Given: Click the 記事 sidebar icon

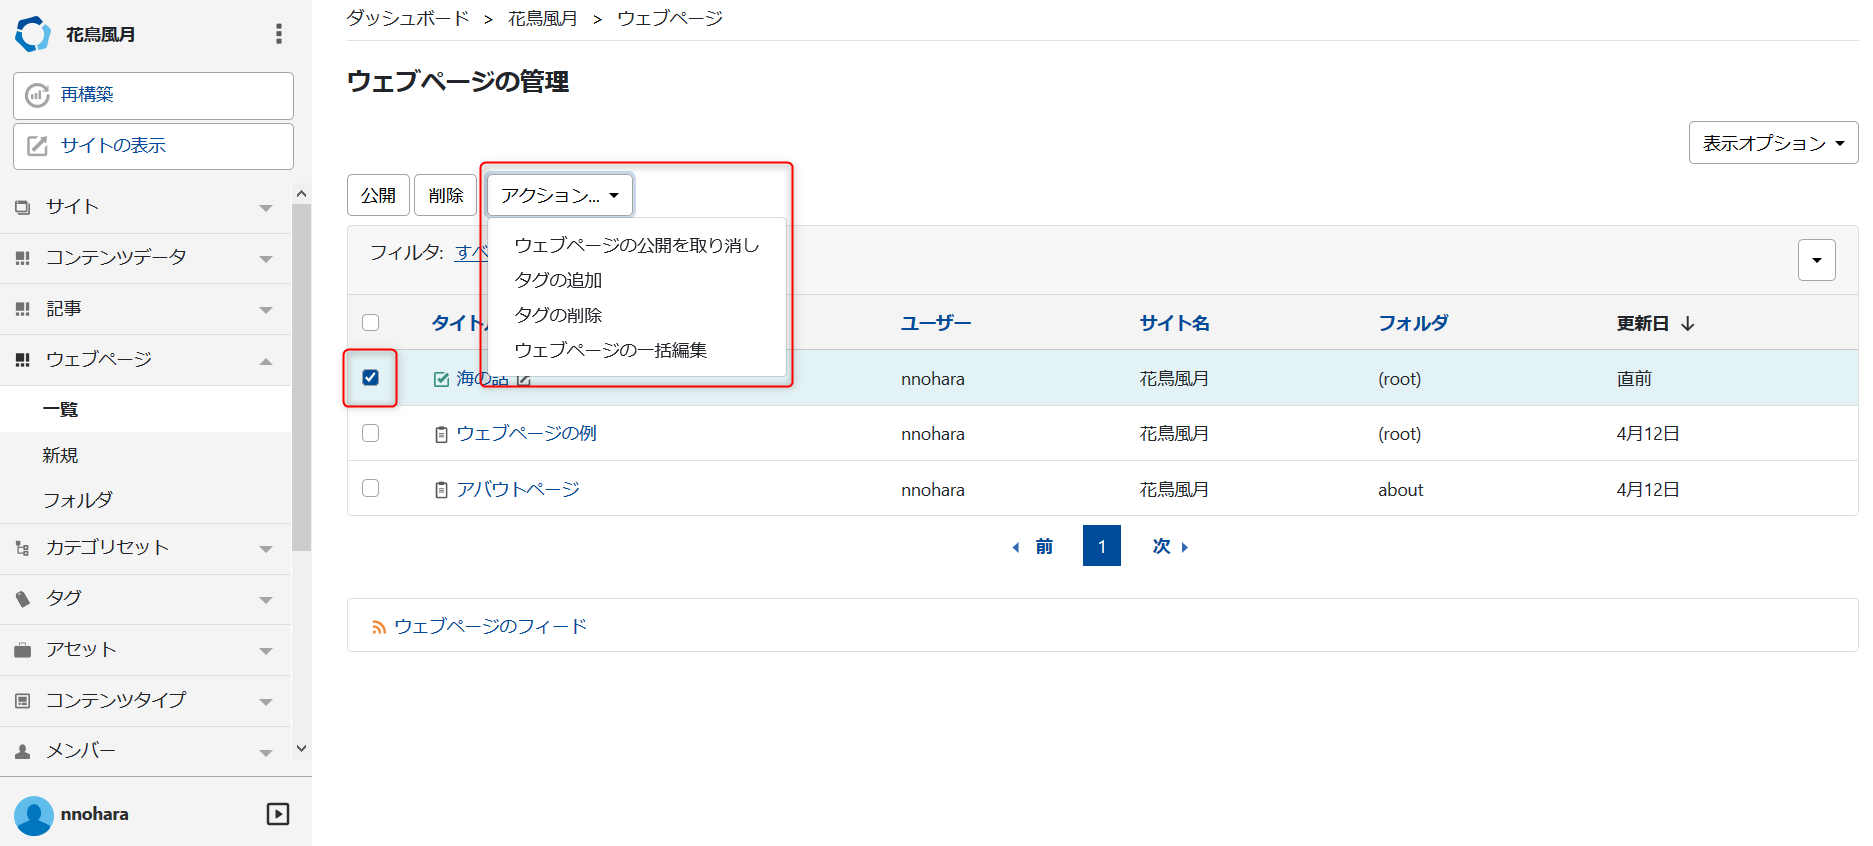Looking at the screenshot, I should [23, 309].
